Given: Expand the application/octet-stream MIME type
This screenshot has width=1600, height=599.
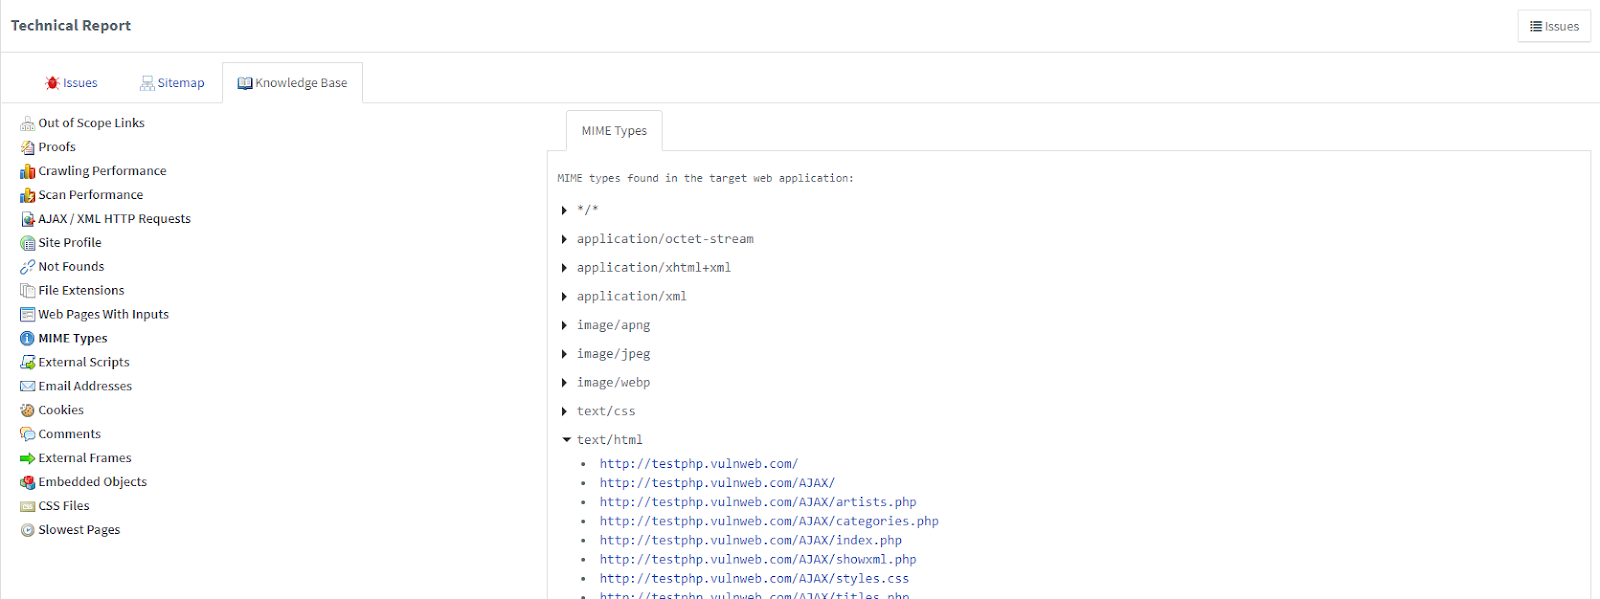Looking at the screenshot, I should [x=565, y=240].
